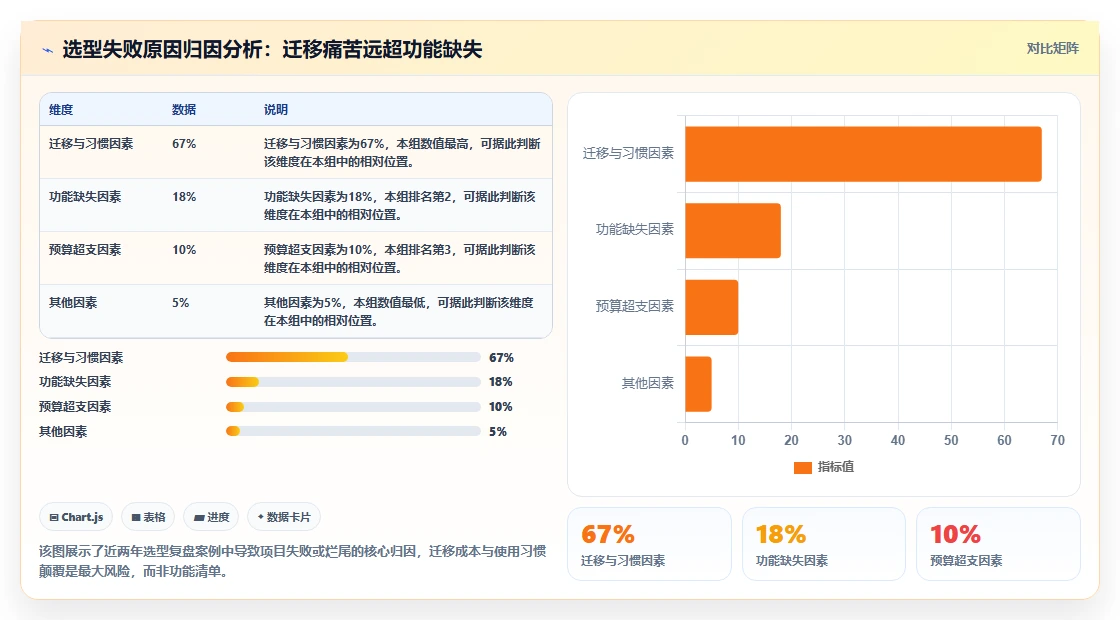This screenshot has width=1120, height=620.
Task: Click the description starting 预算超支因素为10%
Action: click(x=400, y=258)
